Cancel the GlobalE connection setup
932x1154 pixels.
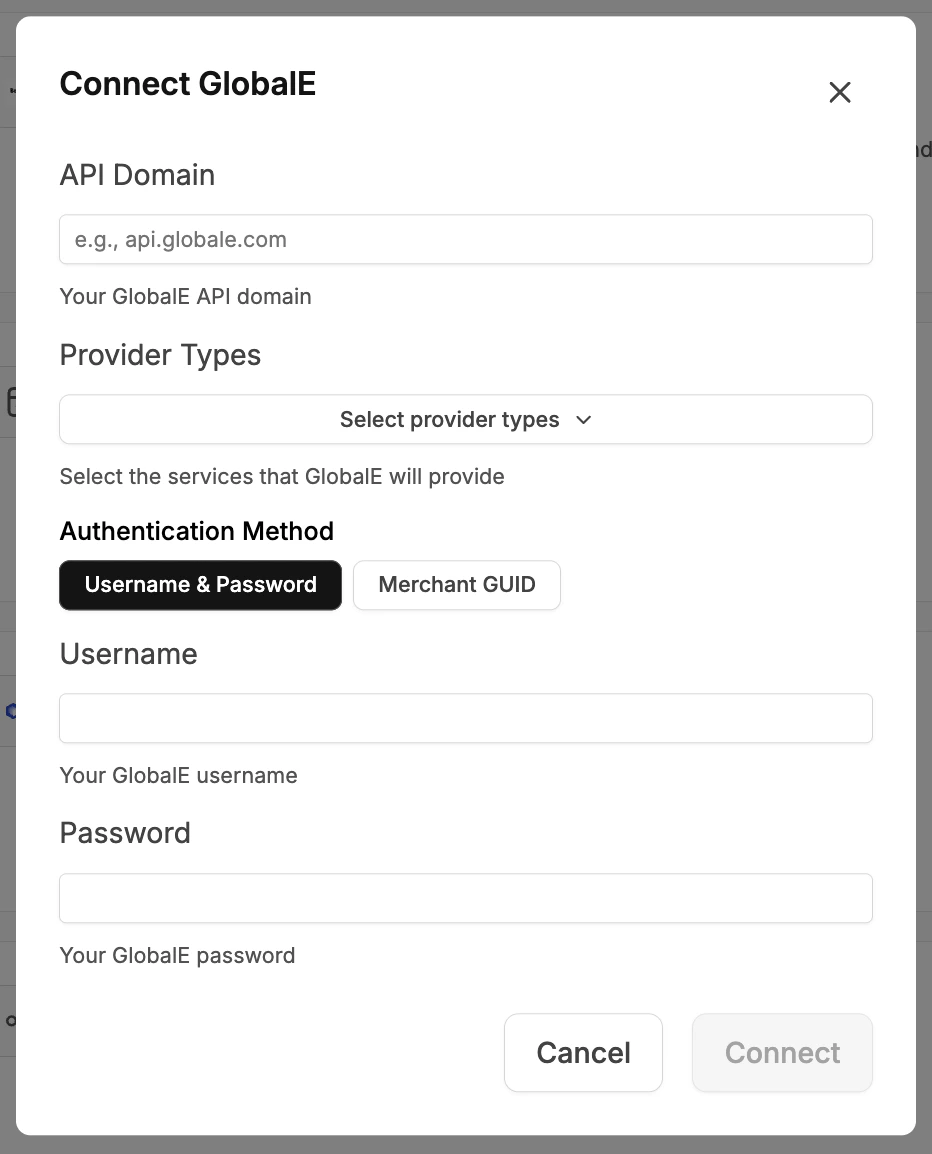pos(583,1052)
